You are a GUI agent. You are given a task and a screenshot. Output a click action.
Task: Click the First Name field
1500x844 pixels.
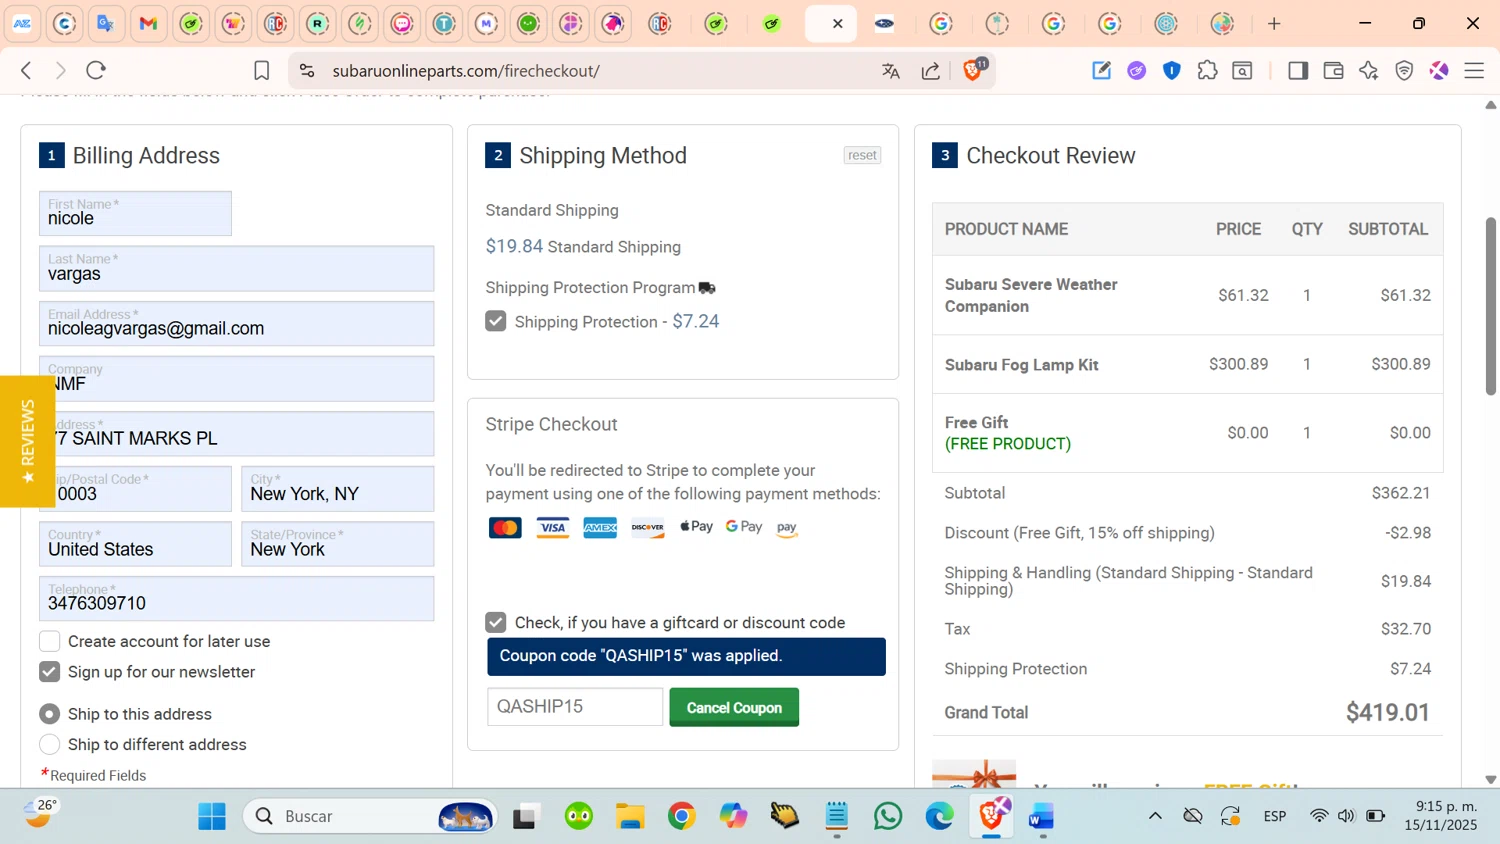point(135,213)
